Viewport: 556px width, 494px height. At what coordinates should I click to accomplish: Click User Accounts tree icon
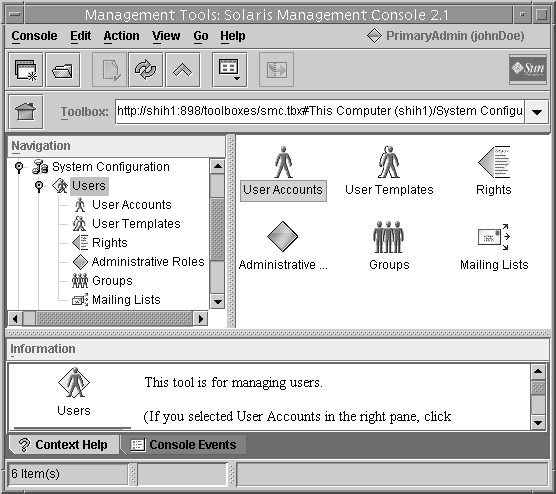point(80,205)
